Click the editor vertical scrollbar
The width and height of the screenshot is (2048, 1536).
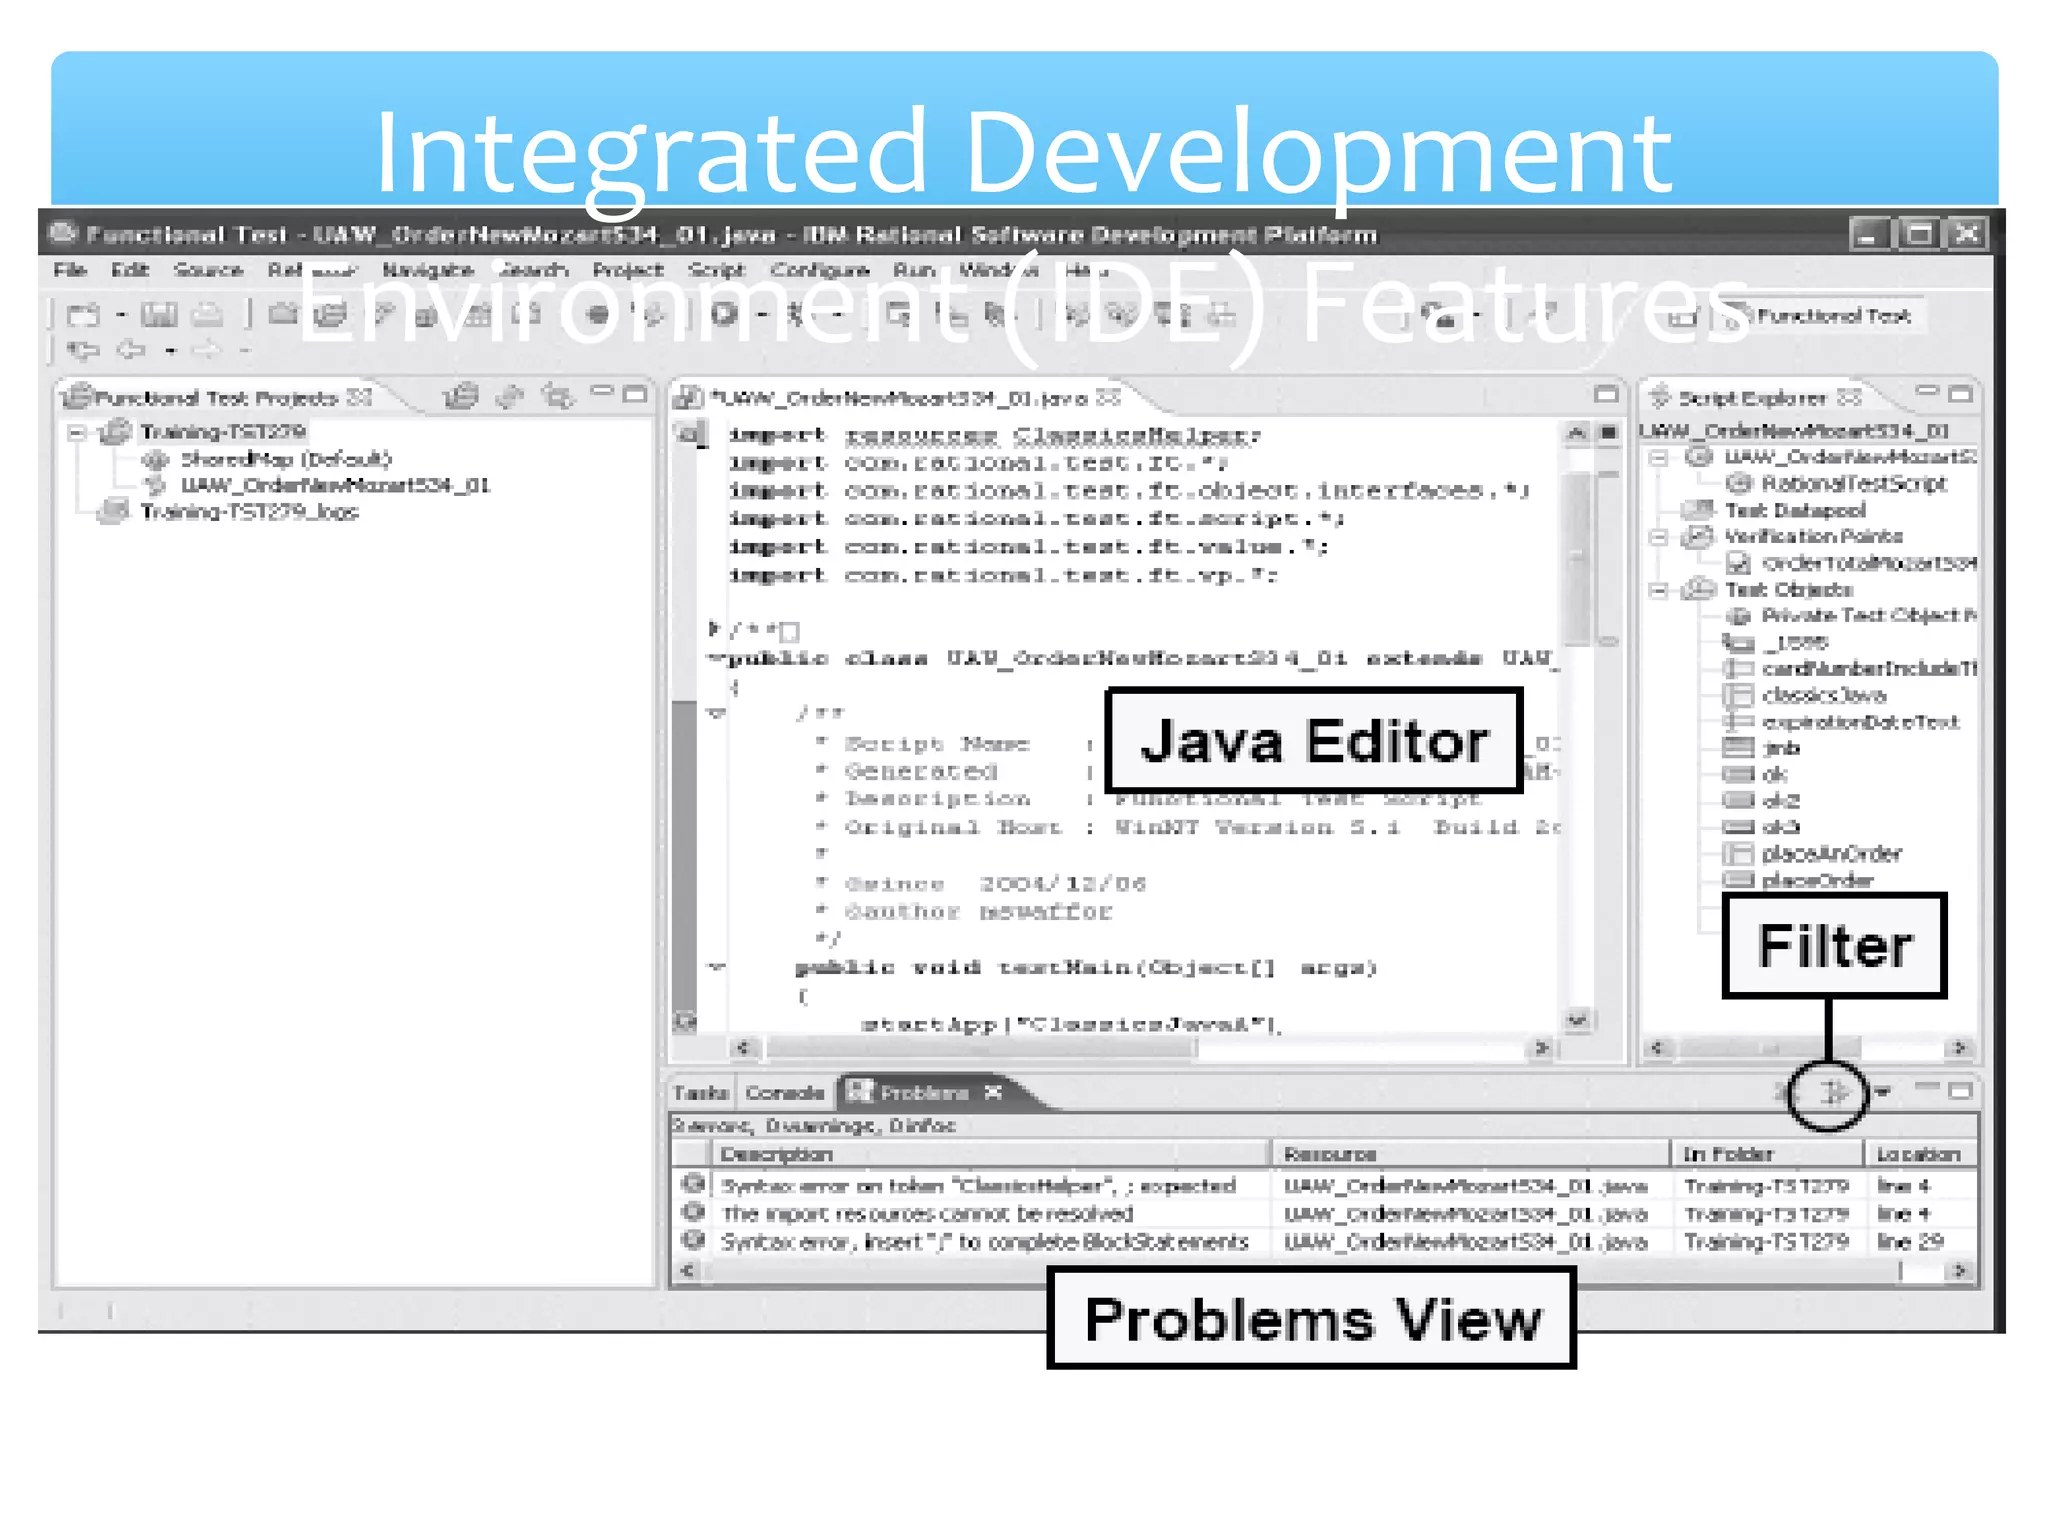tap(1578, 560)
